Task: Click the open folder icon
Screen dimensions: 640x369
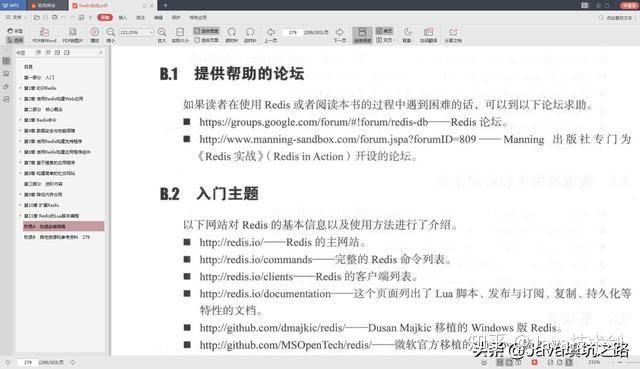Action: click(x=37, y=18)
